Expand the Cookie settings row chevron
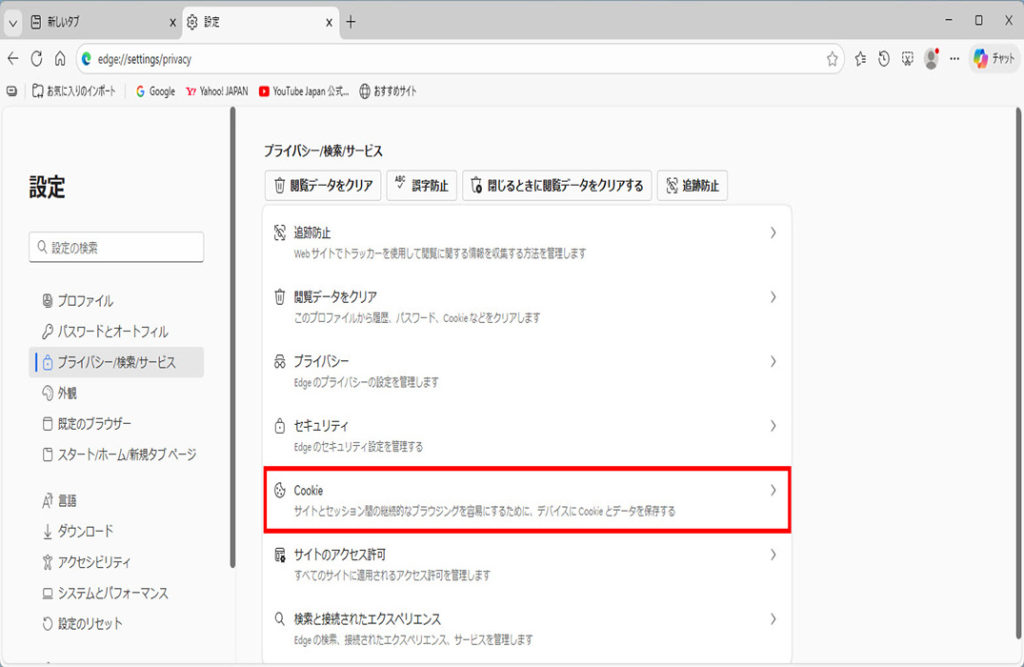 click(772, 490)
